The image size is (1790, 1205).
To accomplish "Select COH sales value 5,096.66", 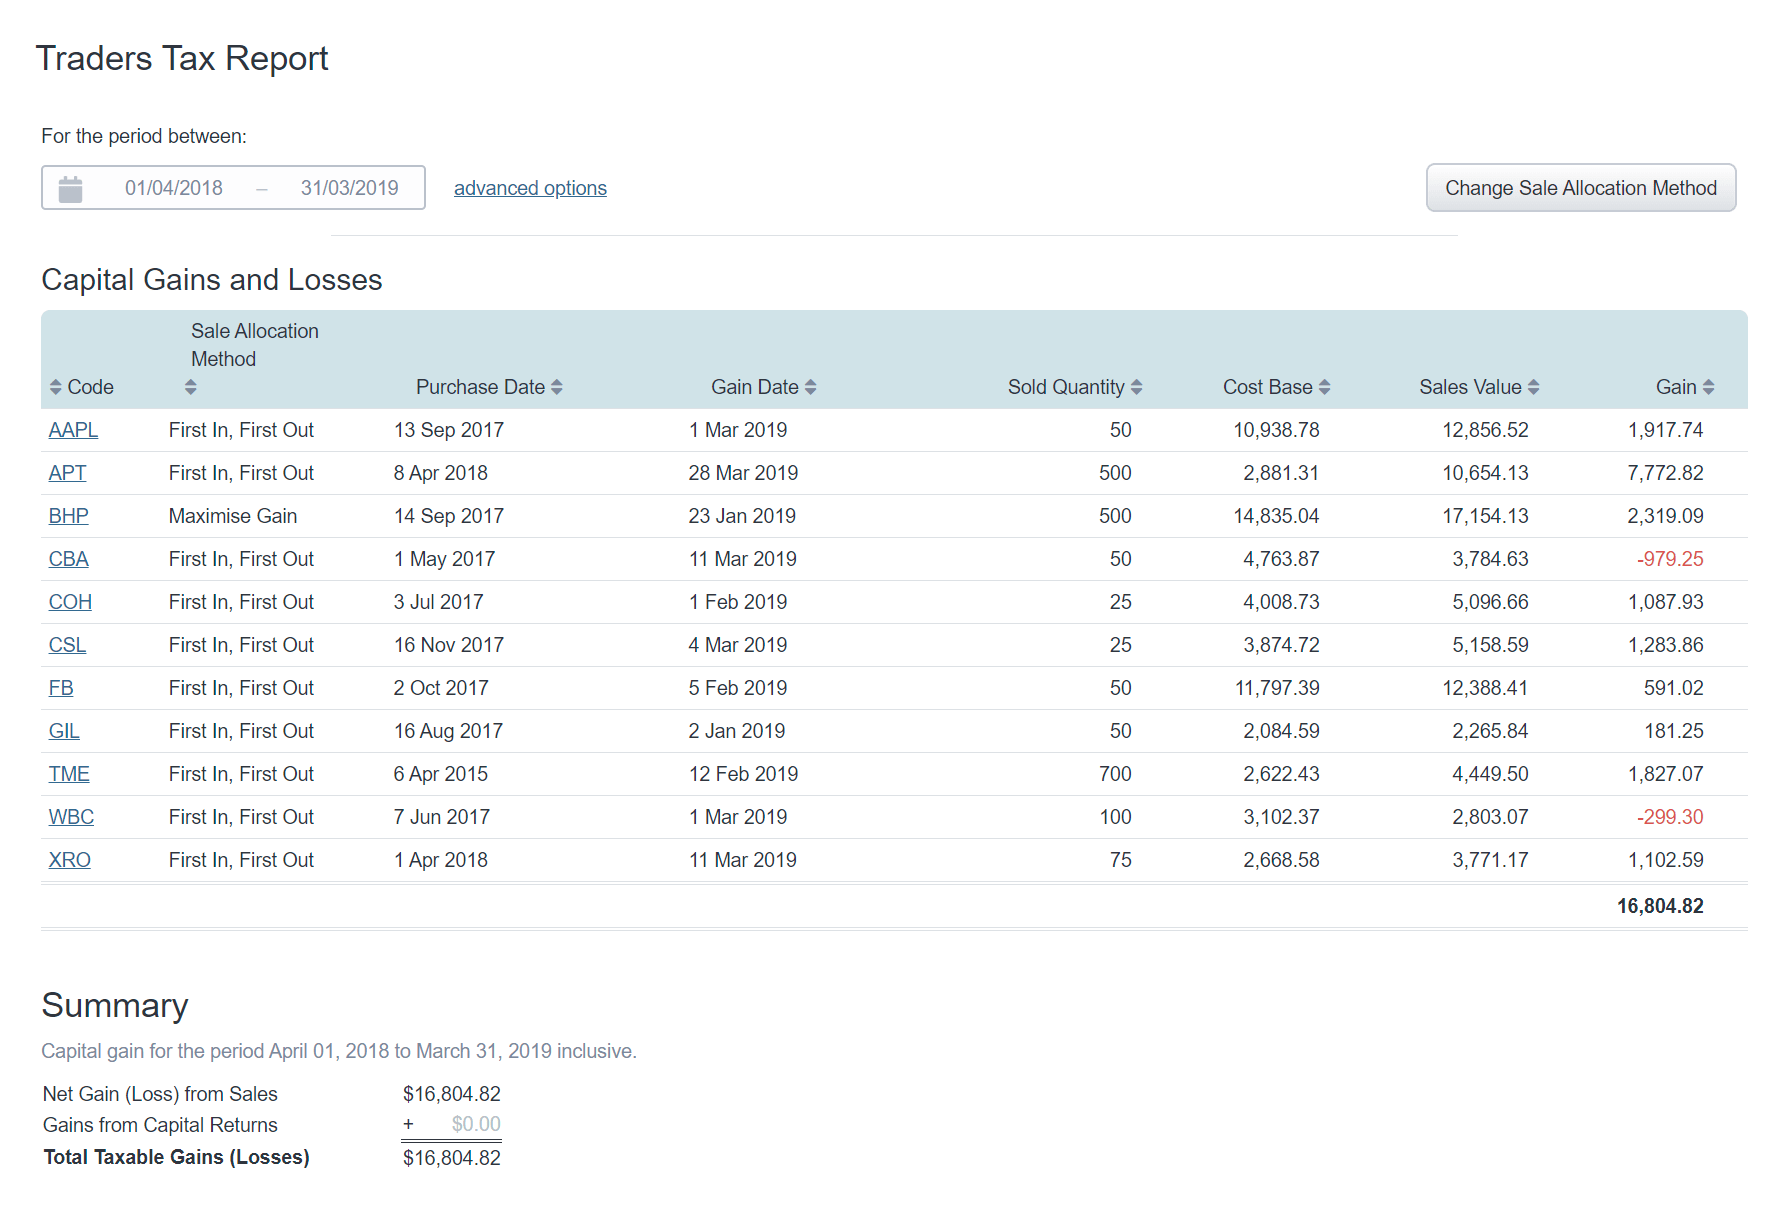I will [x=1490, y=602].
